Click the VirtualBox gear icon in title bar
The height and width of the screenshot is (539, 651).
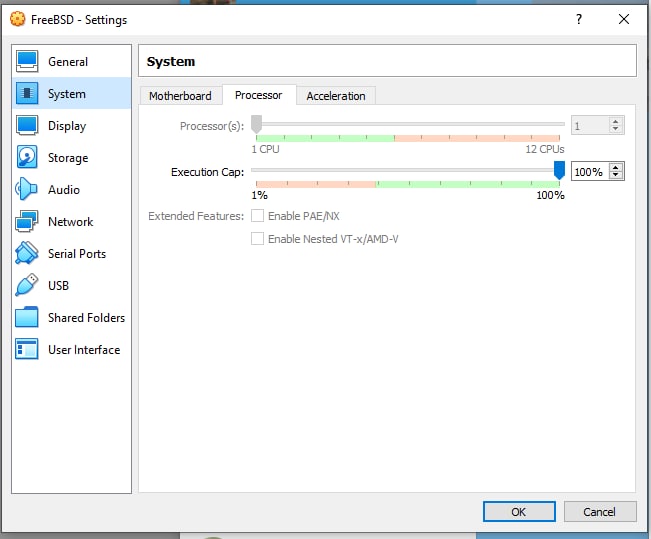coord(17,19)
